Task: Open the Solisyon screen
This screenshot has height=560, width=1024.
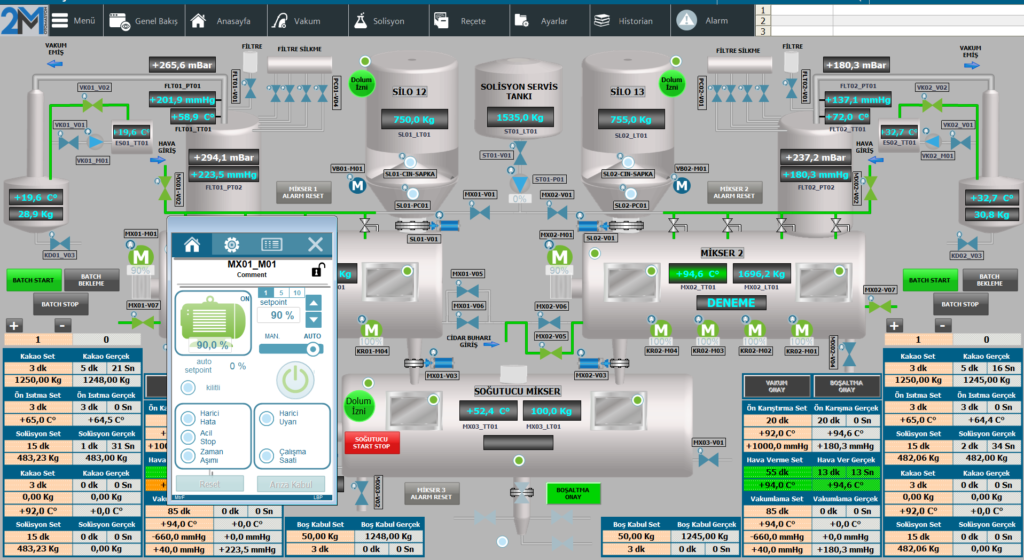Action: 388,21
